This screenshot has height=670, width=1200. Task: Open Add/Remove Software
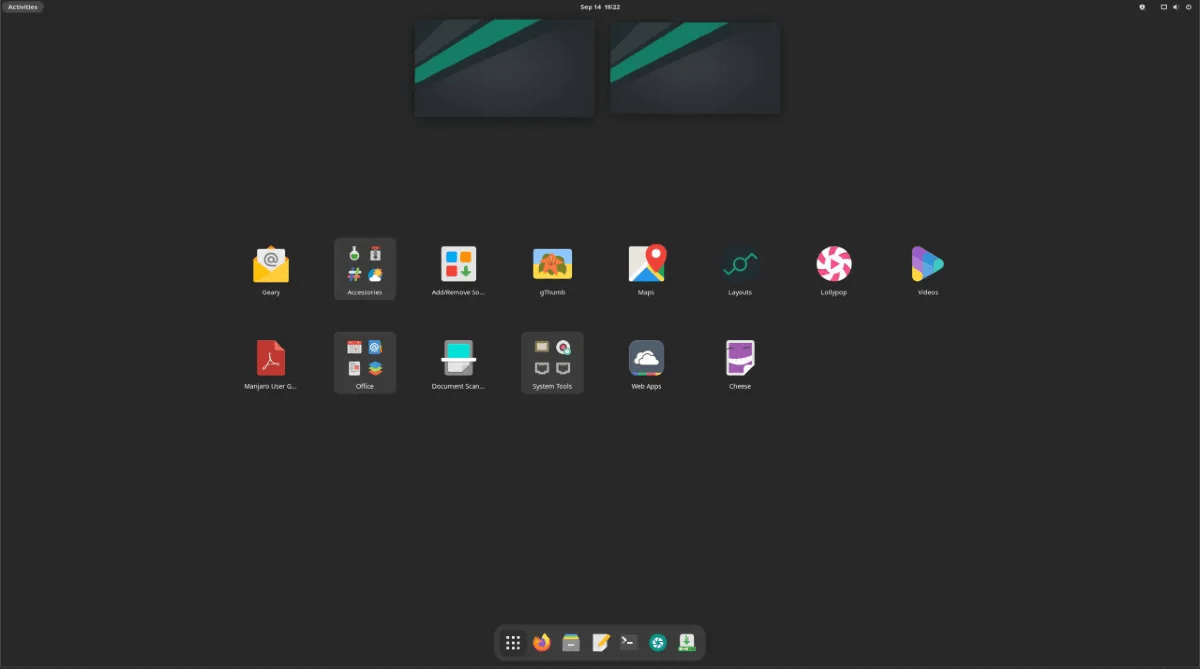tap(458, 264)
